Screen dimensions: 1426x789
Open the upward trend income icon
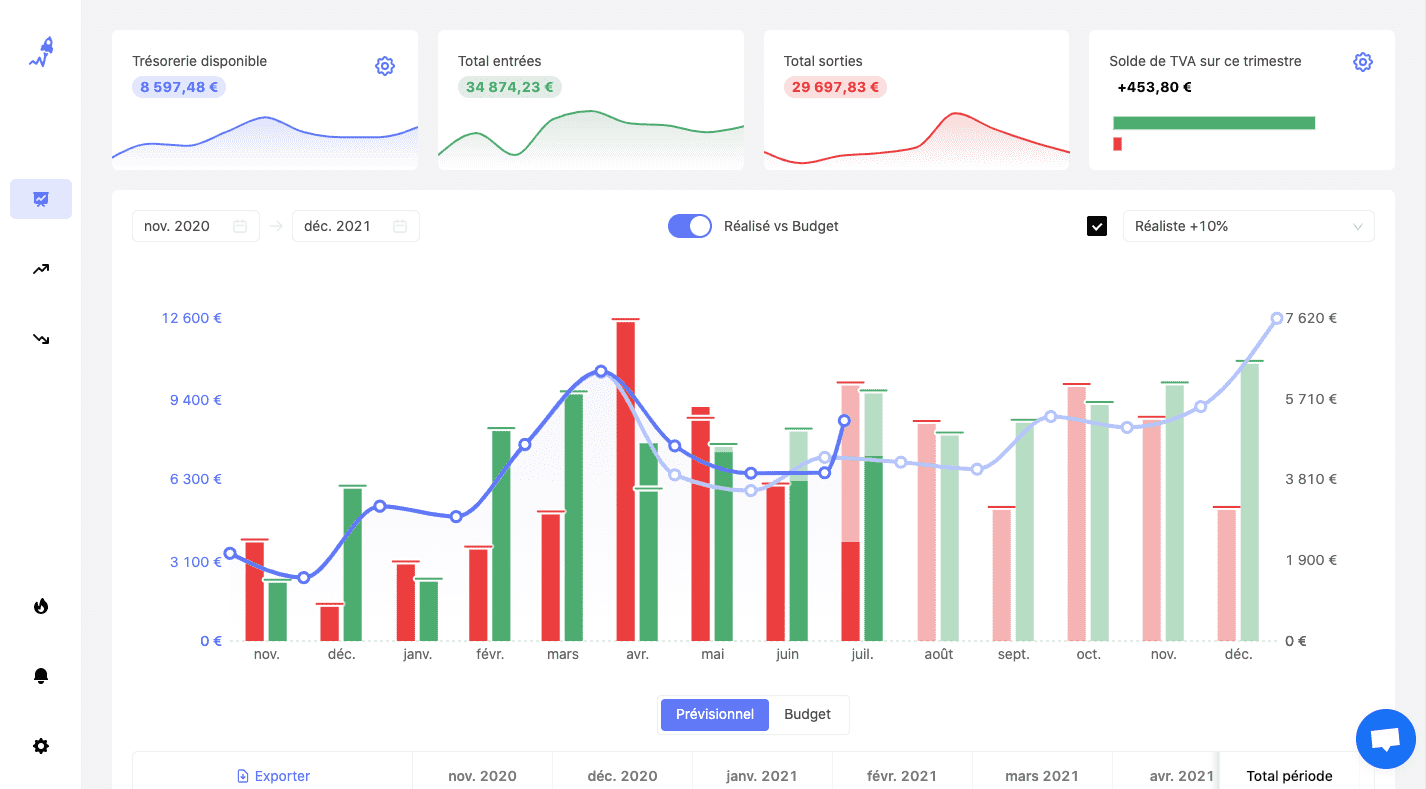[41, 269]
